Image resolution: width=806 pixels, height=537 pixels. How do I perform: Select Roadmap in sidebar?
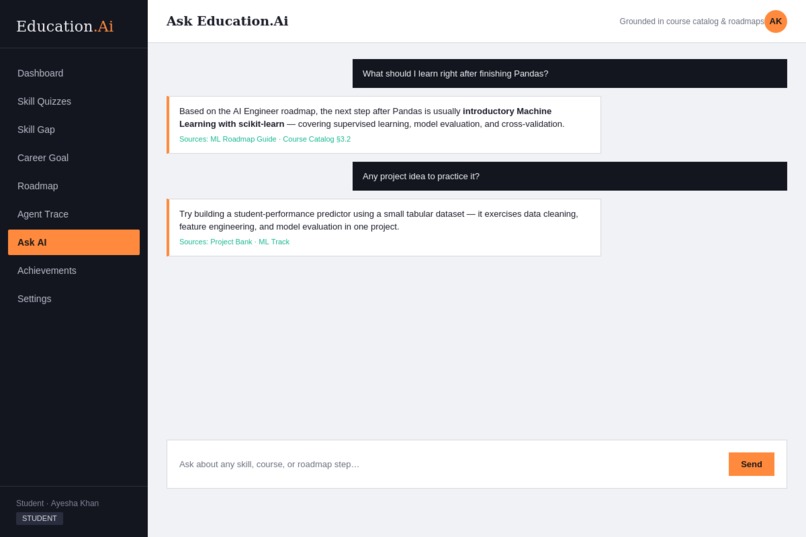(74, 186)
